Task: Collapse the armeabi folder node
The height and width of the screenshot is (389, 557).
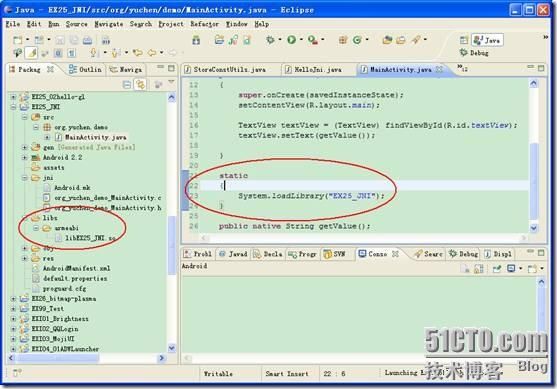Action: 36,228
